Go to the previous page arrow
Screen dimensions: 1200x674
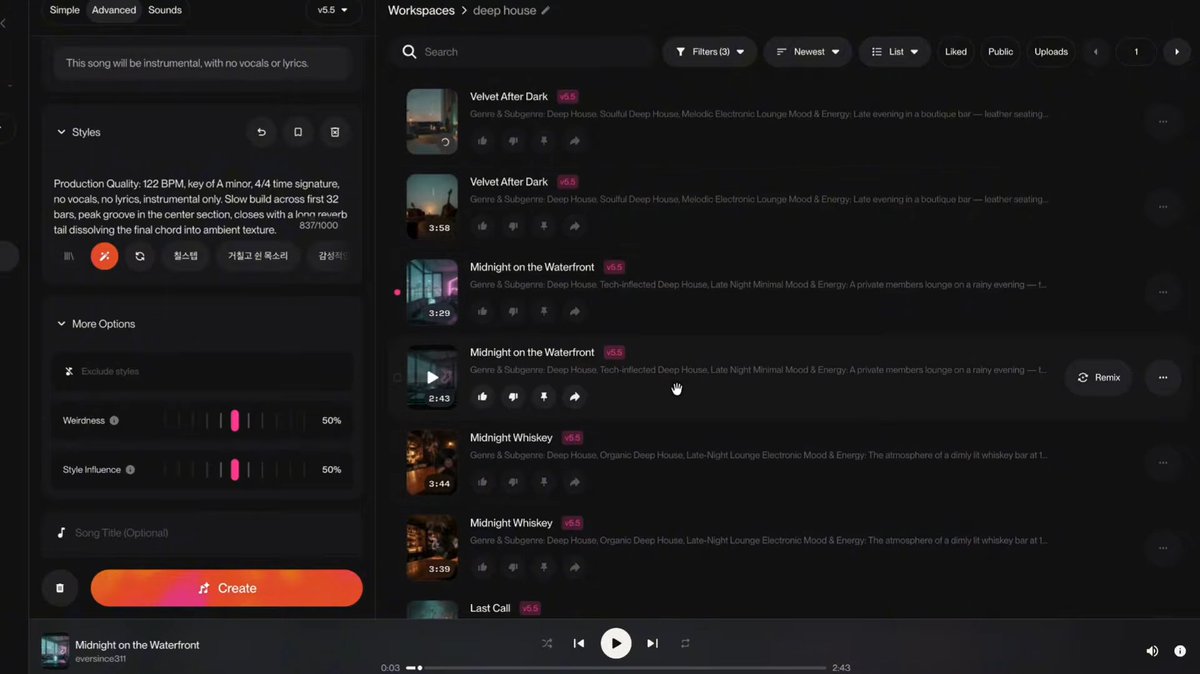1095,52
